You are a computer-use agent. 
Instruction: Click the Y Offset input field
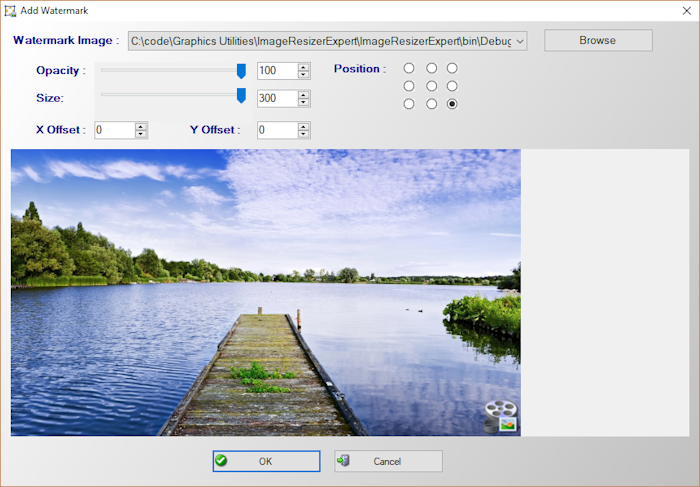[277, 130]
